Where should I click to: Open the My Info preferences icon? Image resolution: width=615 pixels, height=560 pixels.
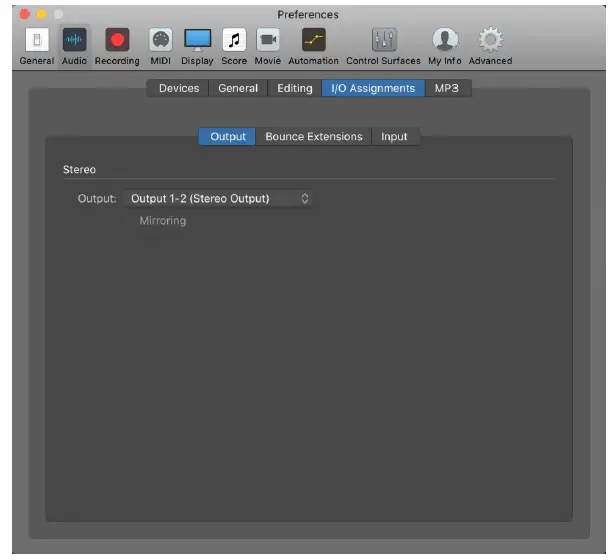tap(445, 40)
